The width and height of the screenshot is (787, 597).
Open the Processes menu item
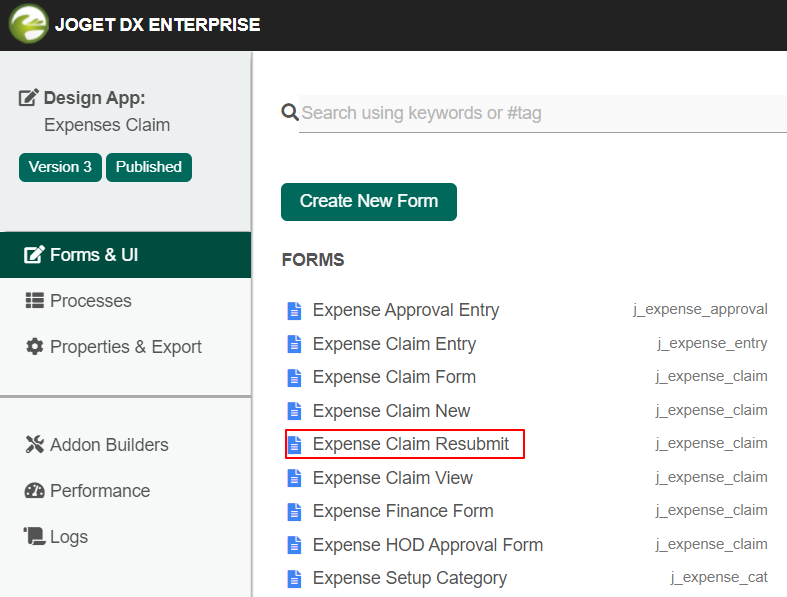coord(90,301)
